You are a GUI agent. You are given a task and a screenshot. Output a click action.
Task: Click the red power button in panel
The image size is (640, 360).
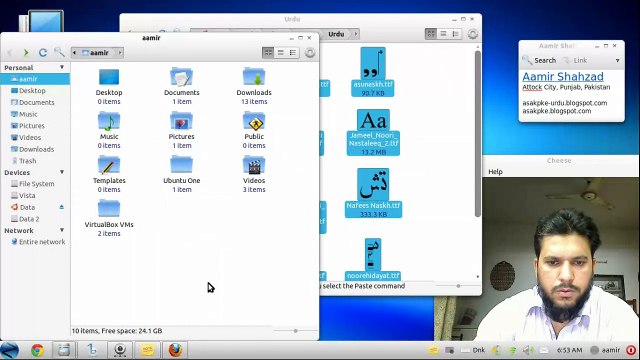click(x=631, y=350)
